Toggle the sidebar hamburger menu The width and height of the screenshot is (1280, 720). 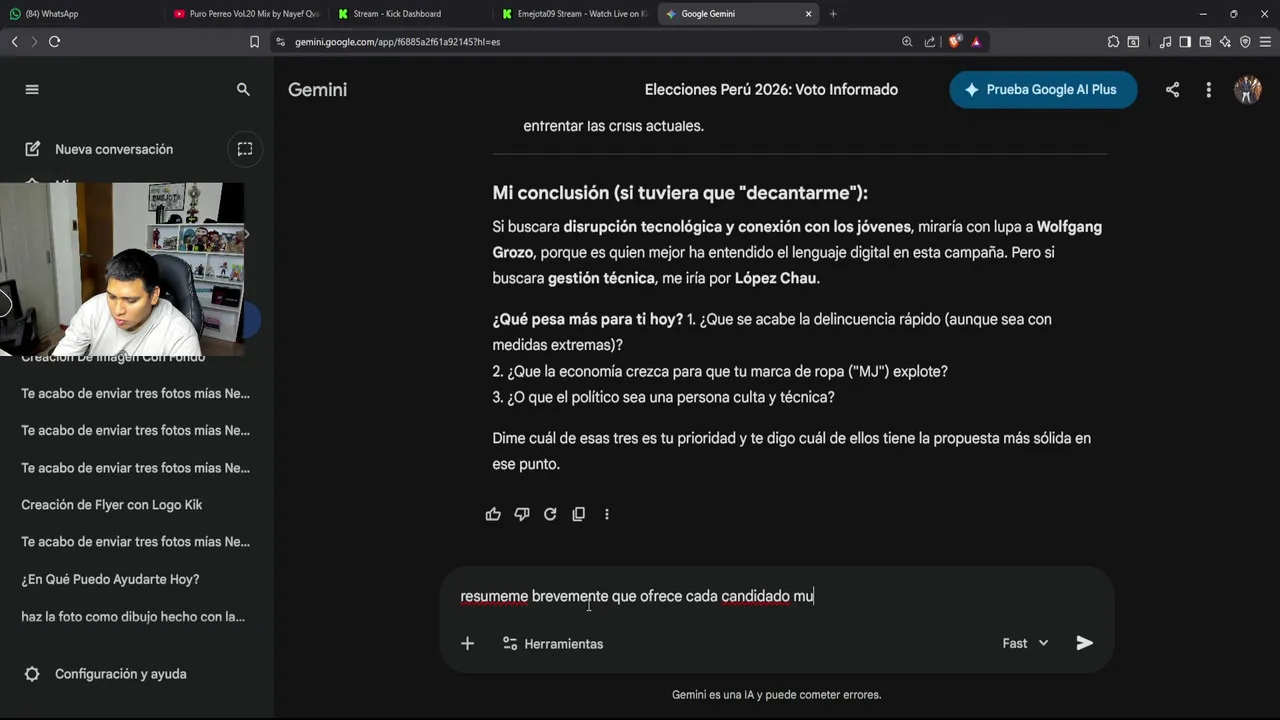pyautogui.click(x=32, y=90)
